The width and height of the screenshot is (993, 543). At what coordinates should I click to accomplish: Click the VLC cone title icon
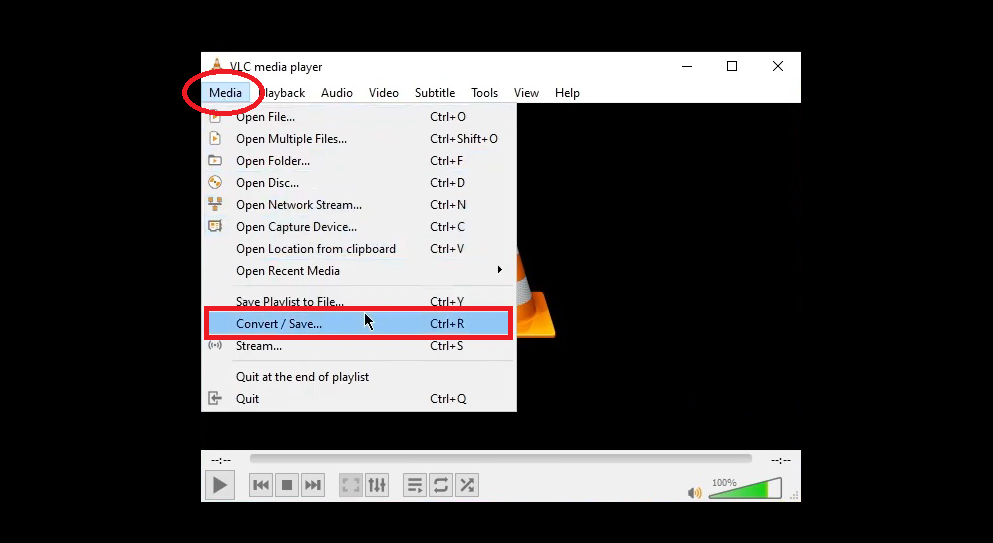point(217,65)
